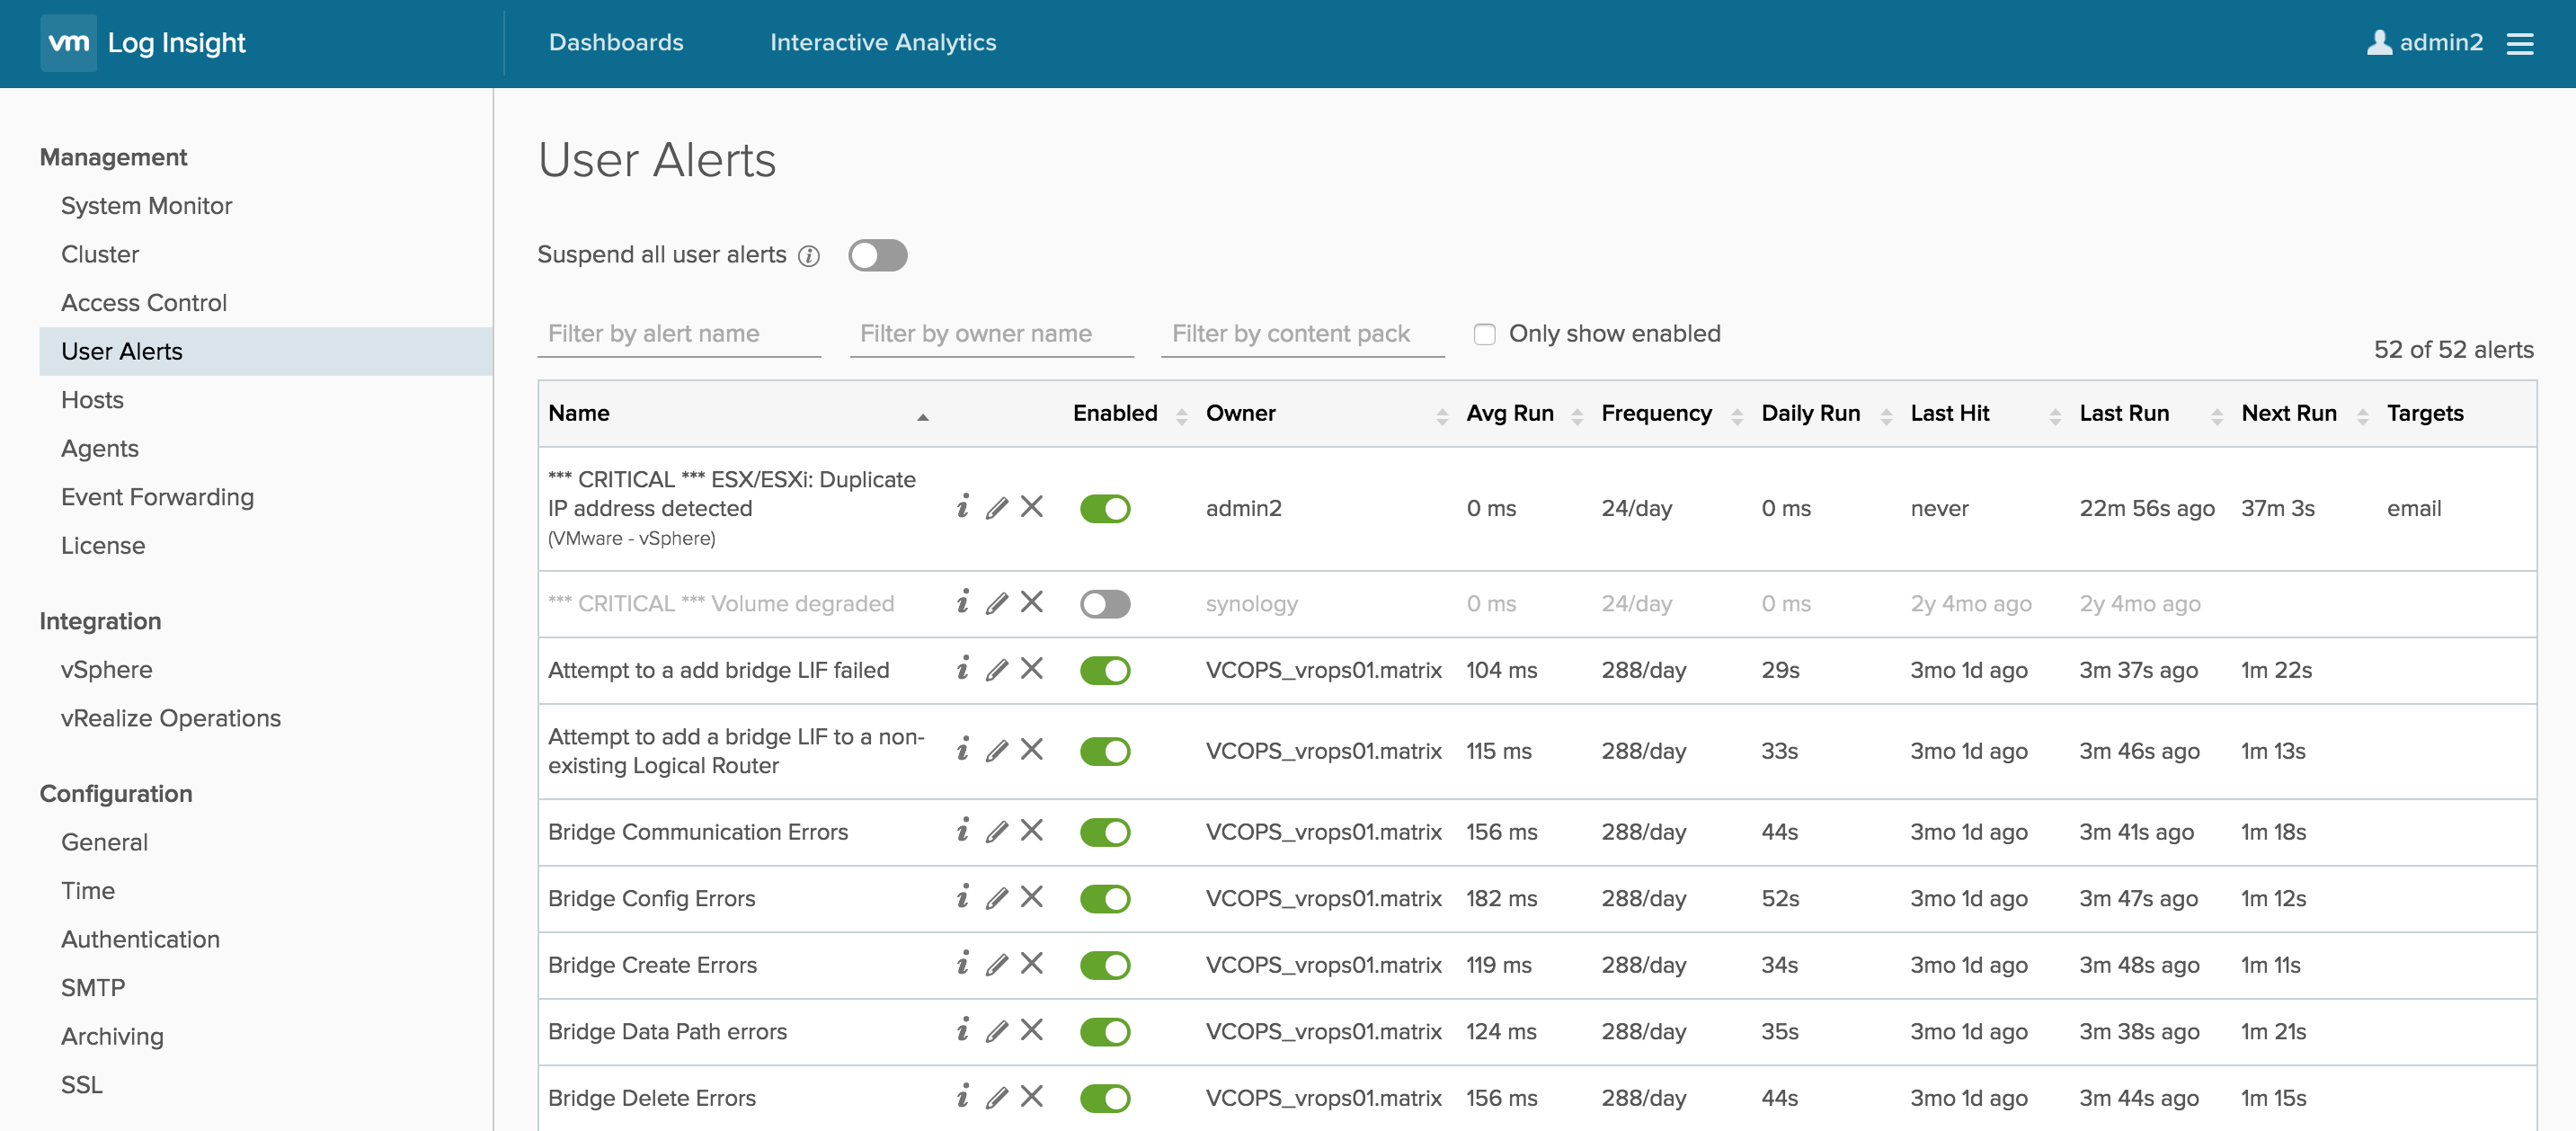Image resolution: width=2576 pixels, height=1131 pixels.
Task: Click the Filter by alert name field
Action: click(x=678, y=334)
